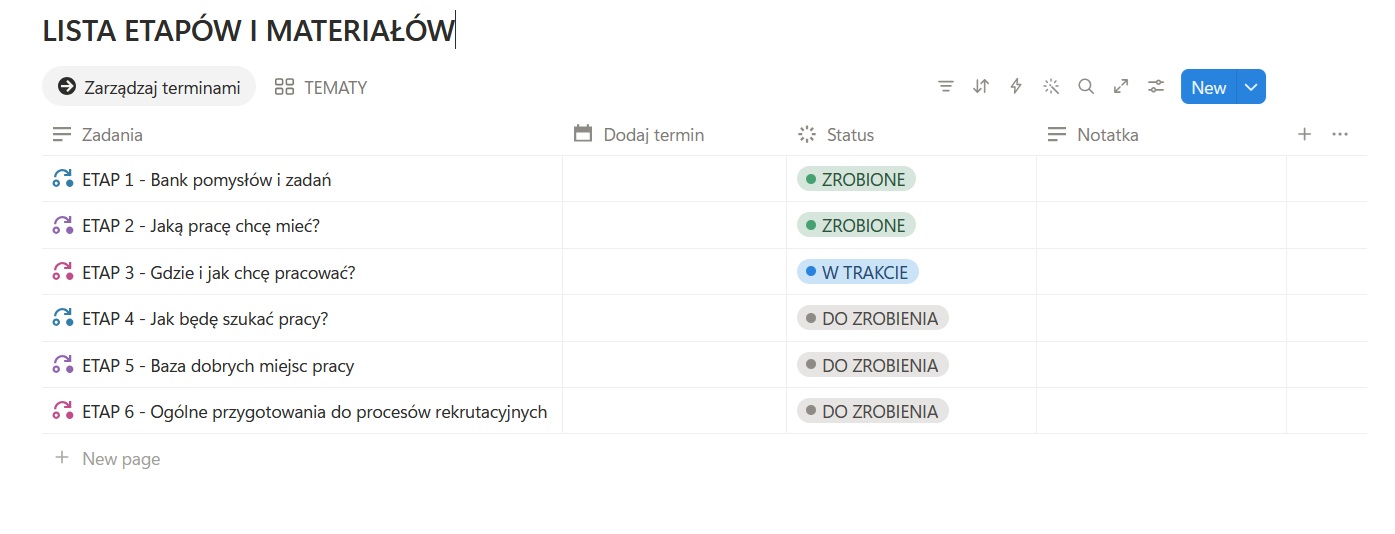The height and width of the screenshot is (534, 1395).
Task: Open view settings sliders icon
Action: click(1156, 87)
